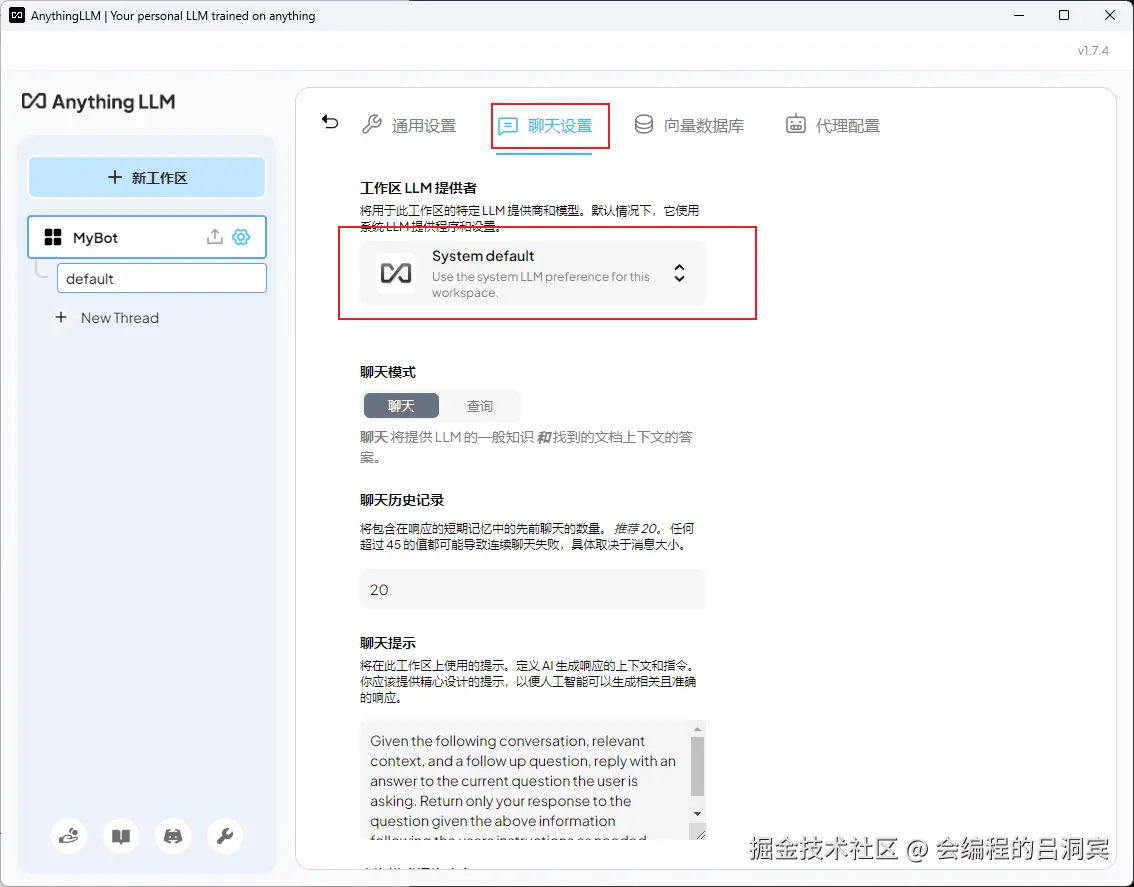Select 聊天 chat mode
This screenshot has height=887, width=1134.
(401, 406)
